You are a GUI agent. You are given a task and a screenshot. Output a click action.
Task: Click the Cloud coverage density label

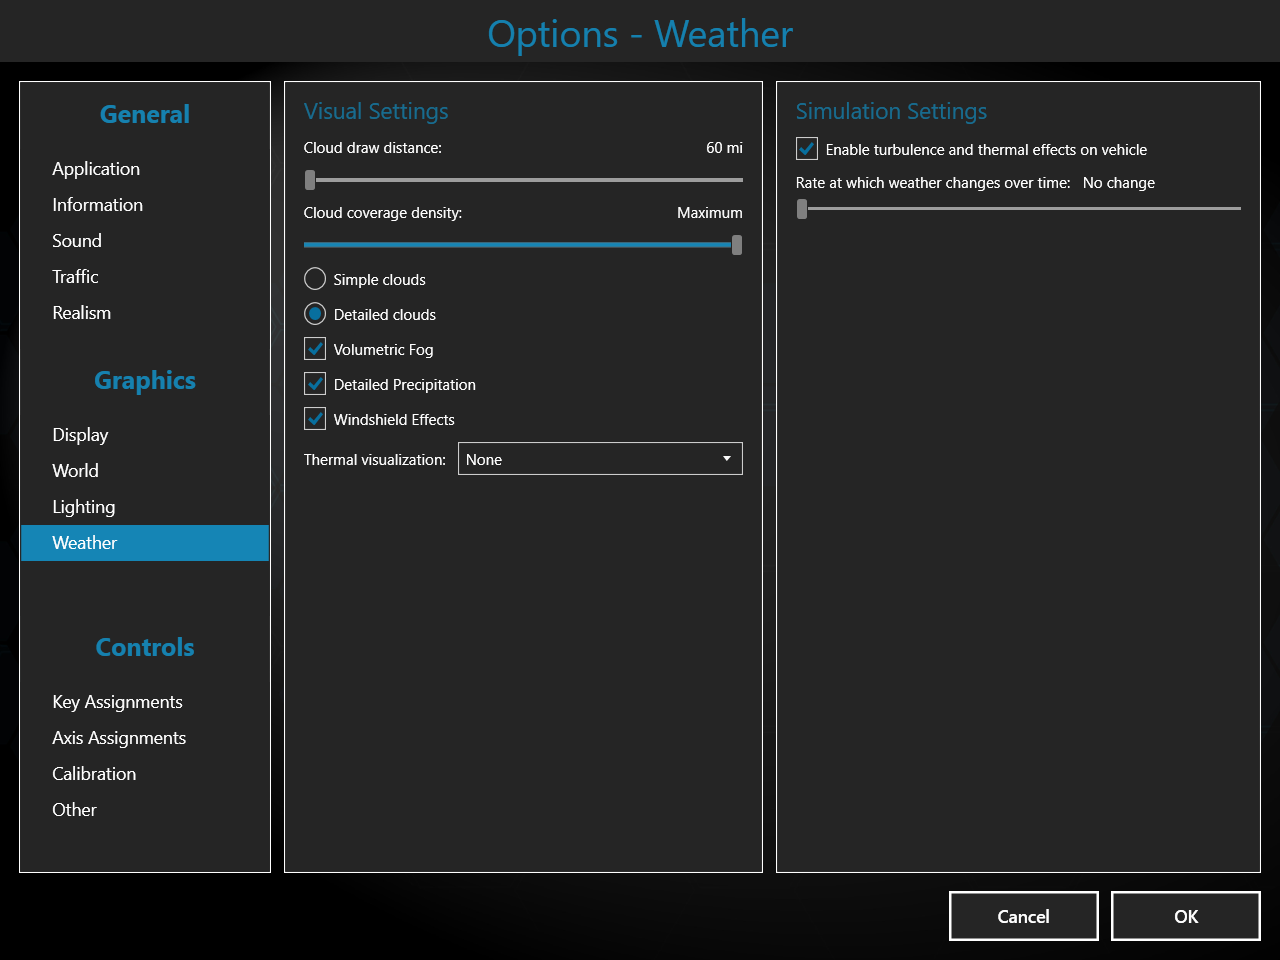point(383,213)
